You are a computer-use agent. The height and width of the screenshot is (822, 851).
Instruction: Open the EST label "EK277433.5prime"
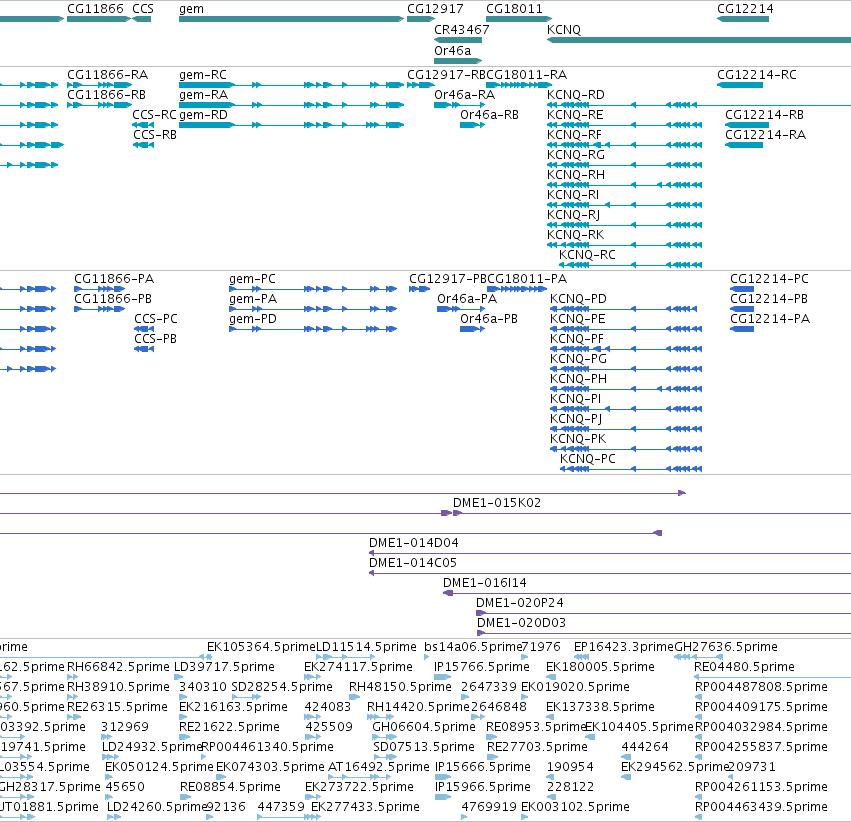coord(365,807)
